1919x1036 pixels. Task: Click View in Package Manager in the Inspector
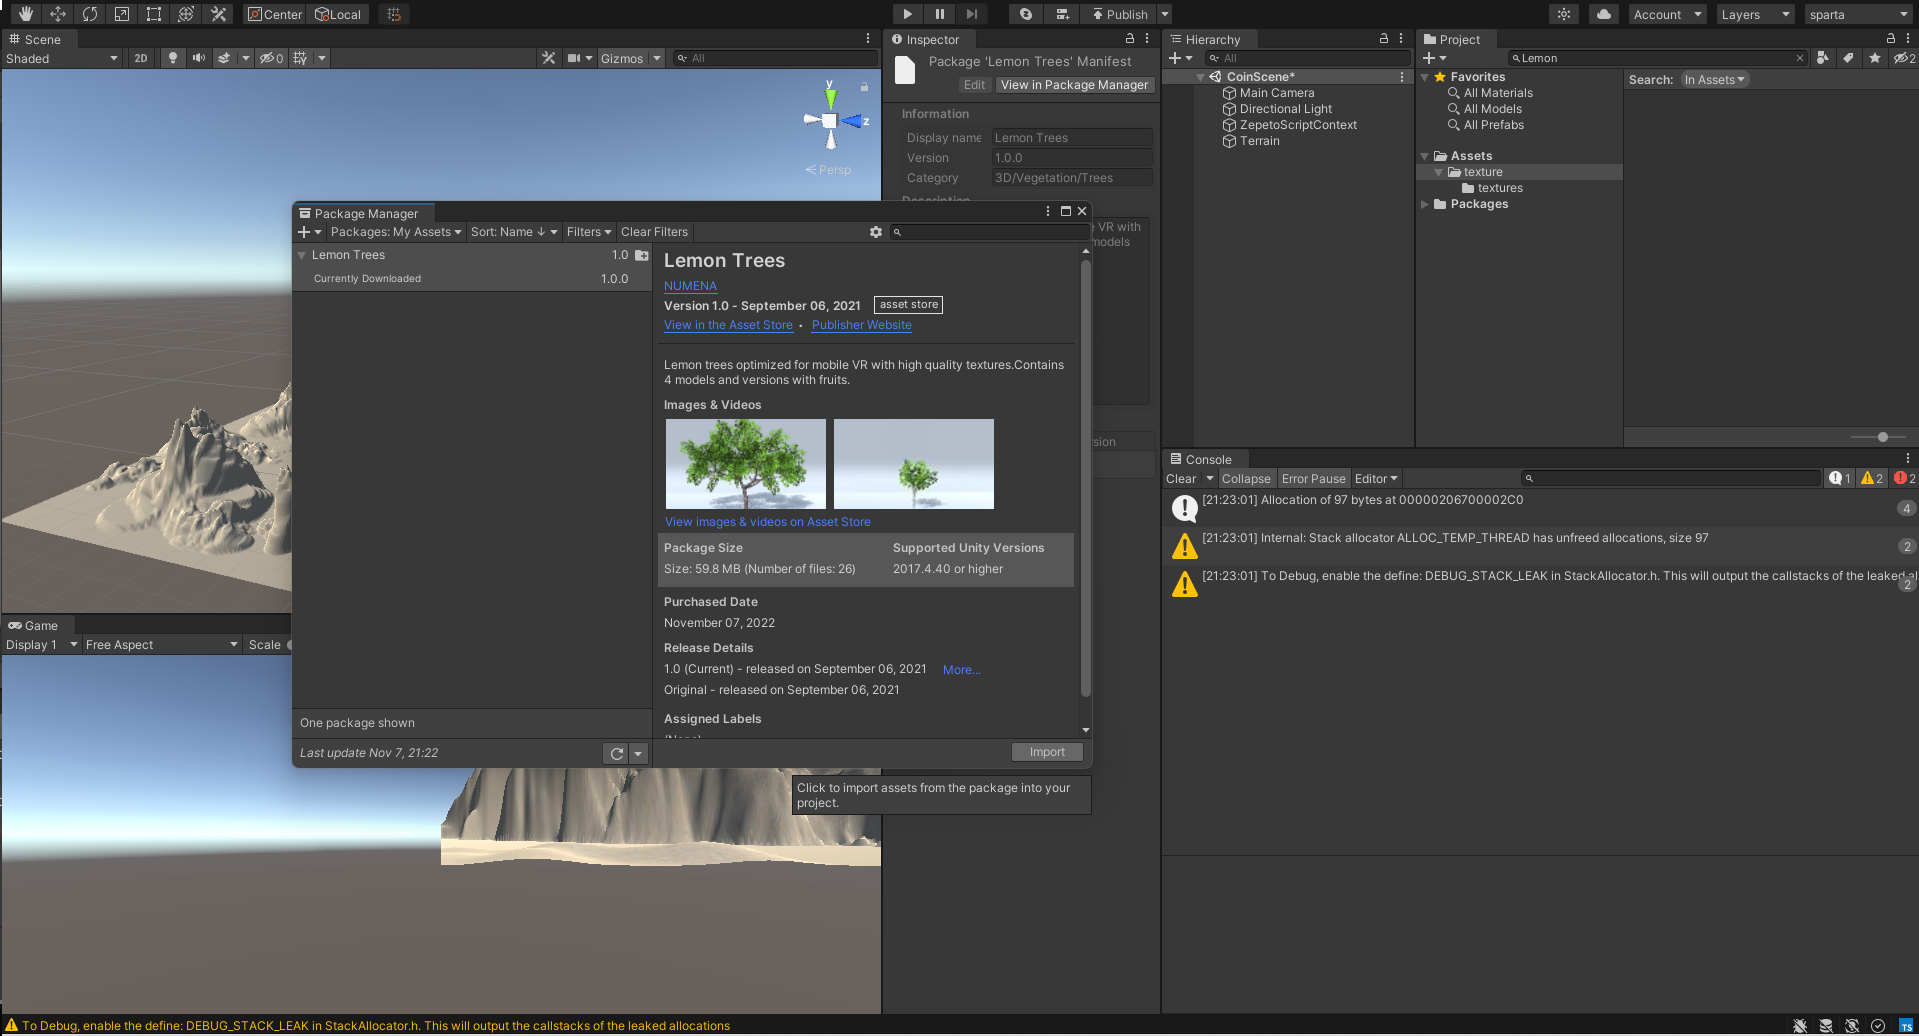pyautogui.click(x=1074, y=85)
